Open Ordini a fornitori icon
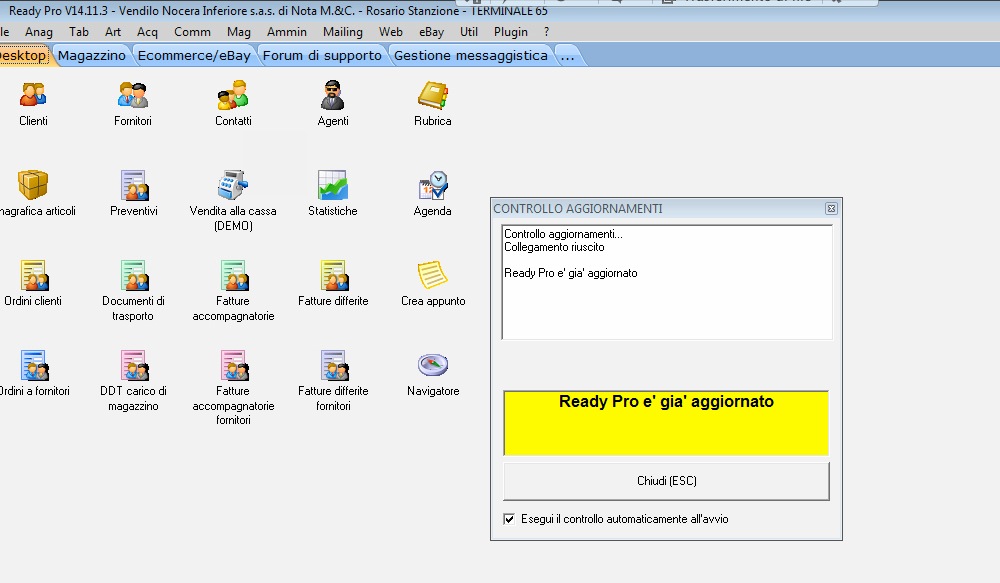This screenshot has width=1000, height=583. pos(33,365)
